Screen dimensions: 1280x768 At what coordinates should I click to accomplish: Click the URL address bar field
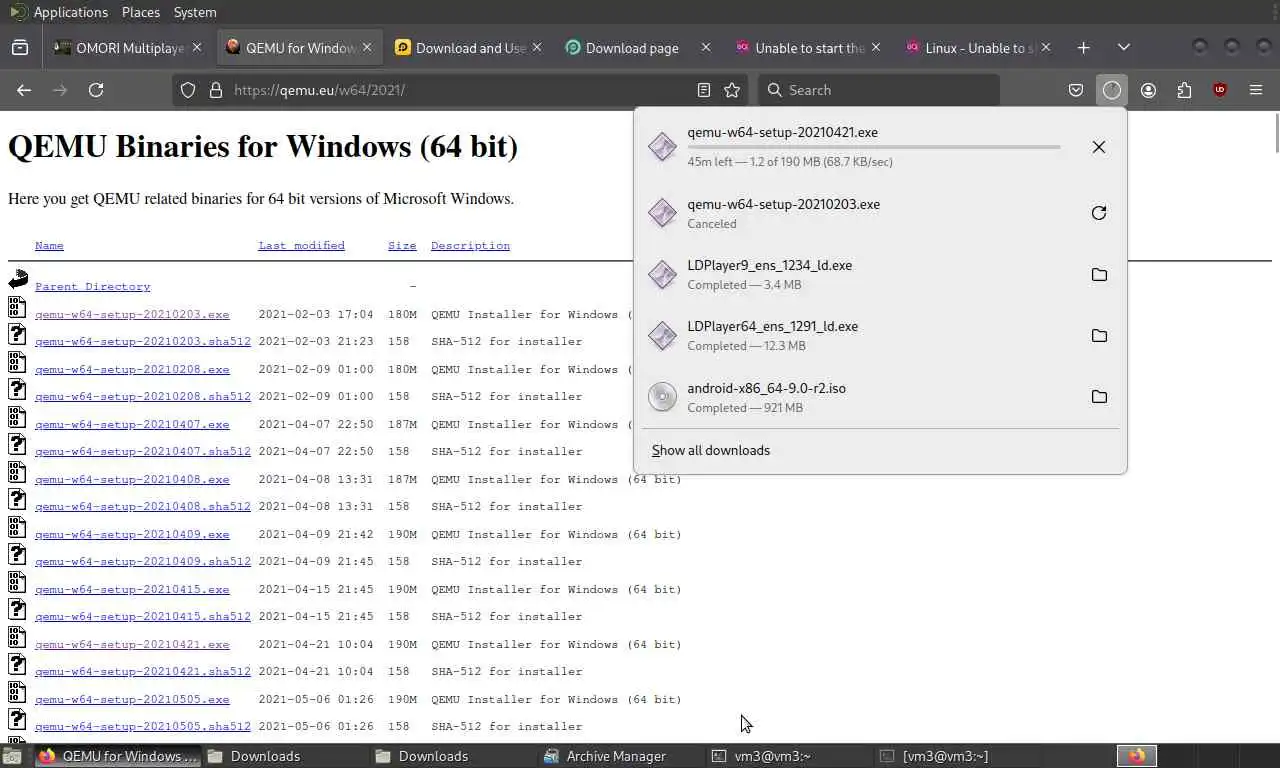coord(460,90)
